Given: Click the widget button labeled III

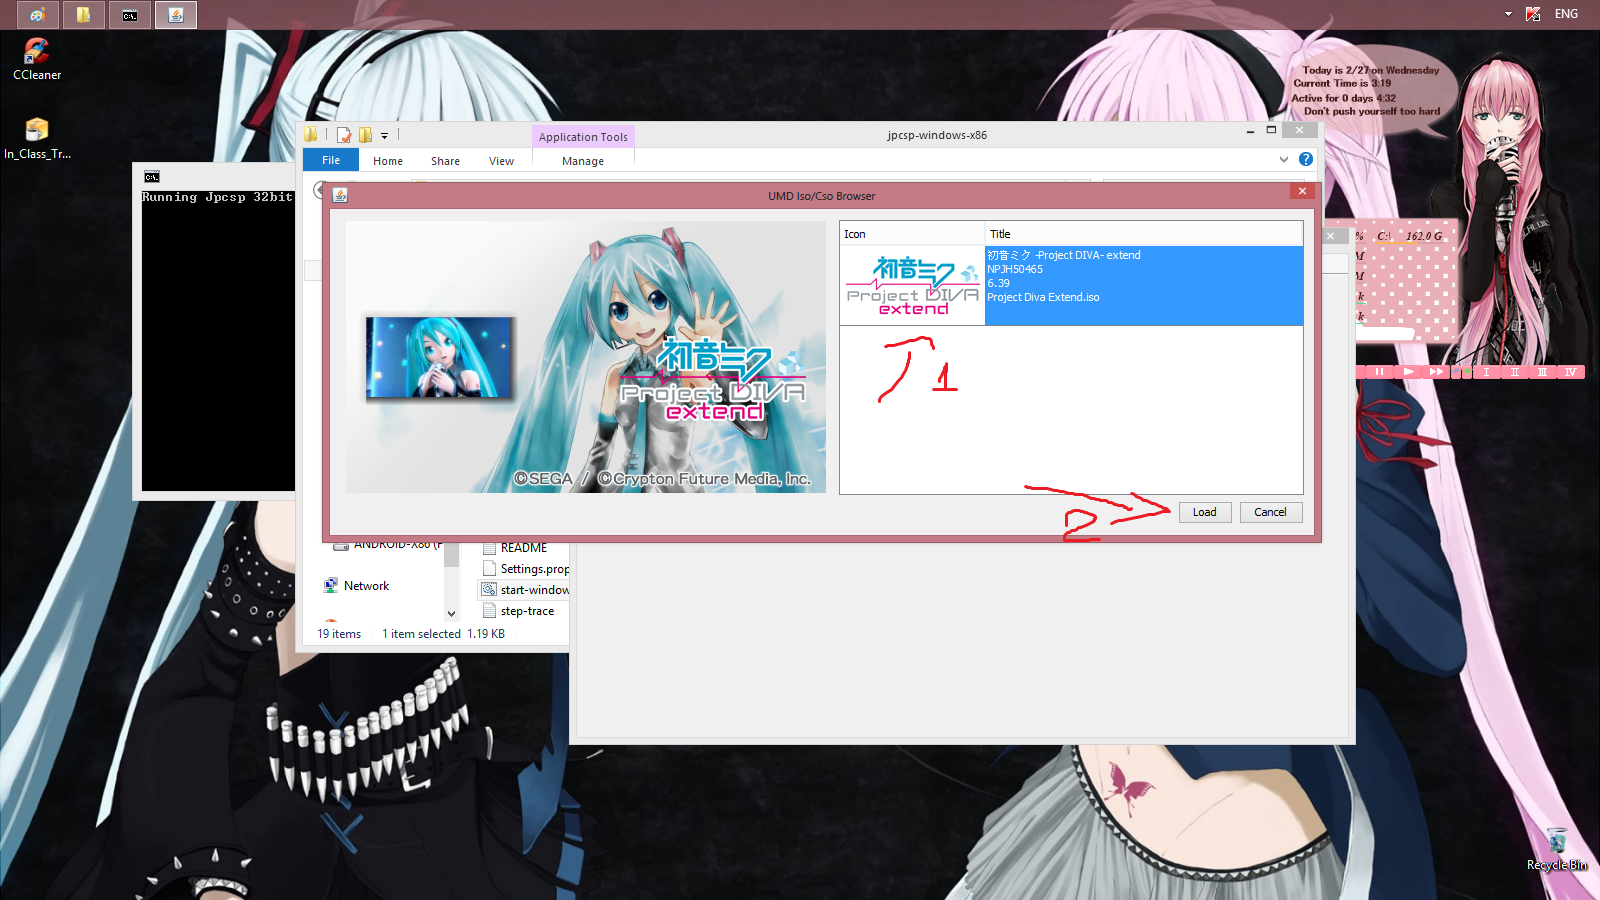Looking at the screenshot, I should (x=1542, y=372).
